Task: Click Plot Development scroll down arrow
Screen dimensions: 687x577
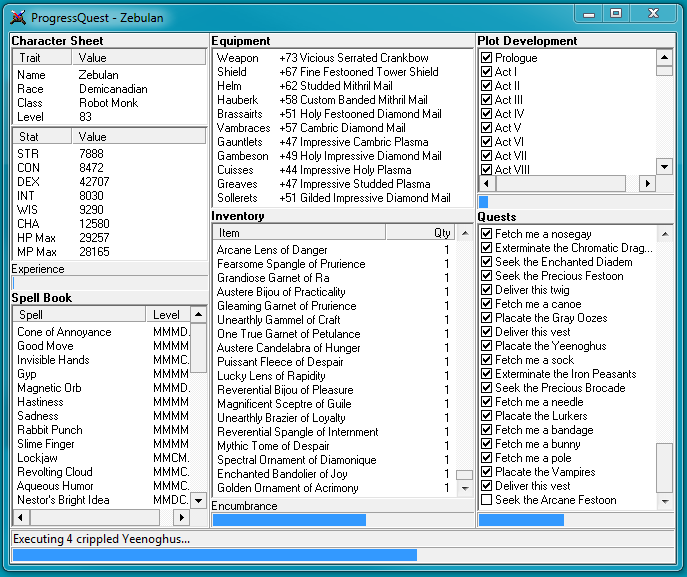Action: click(x=665, y=166)
